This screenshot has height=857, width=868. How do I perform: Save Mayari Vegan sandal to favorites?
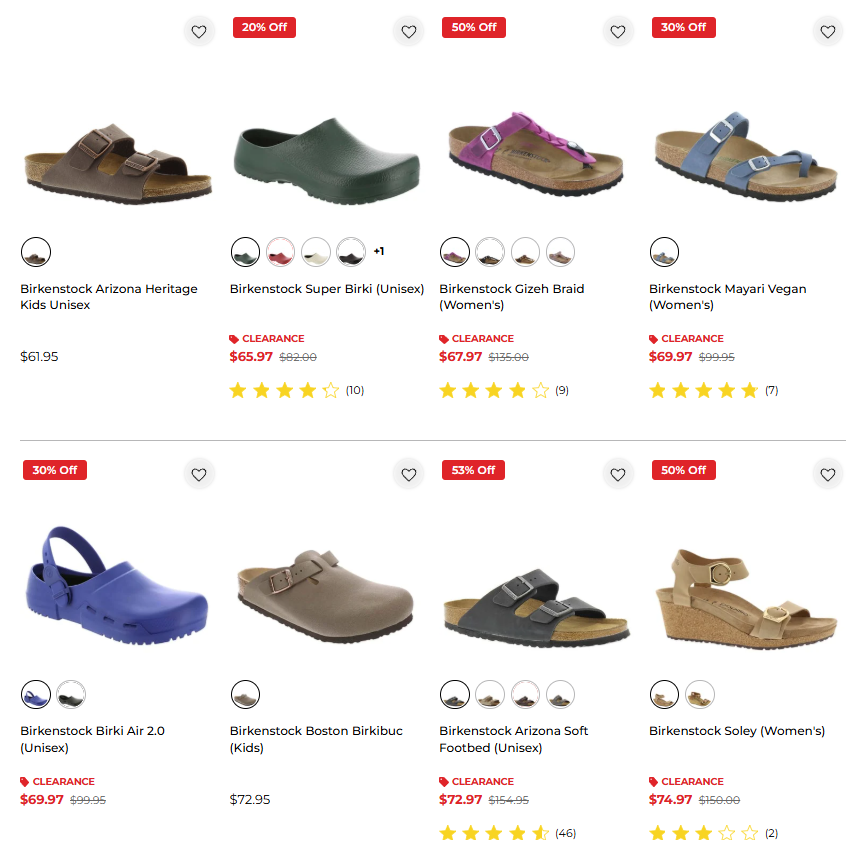click(827, 32)
